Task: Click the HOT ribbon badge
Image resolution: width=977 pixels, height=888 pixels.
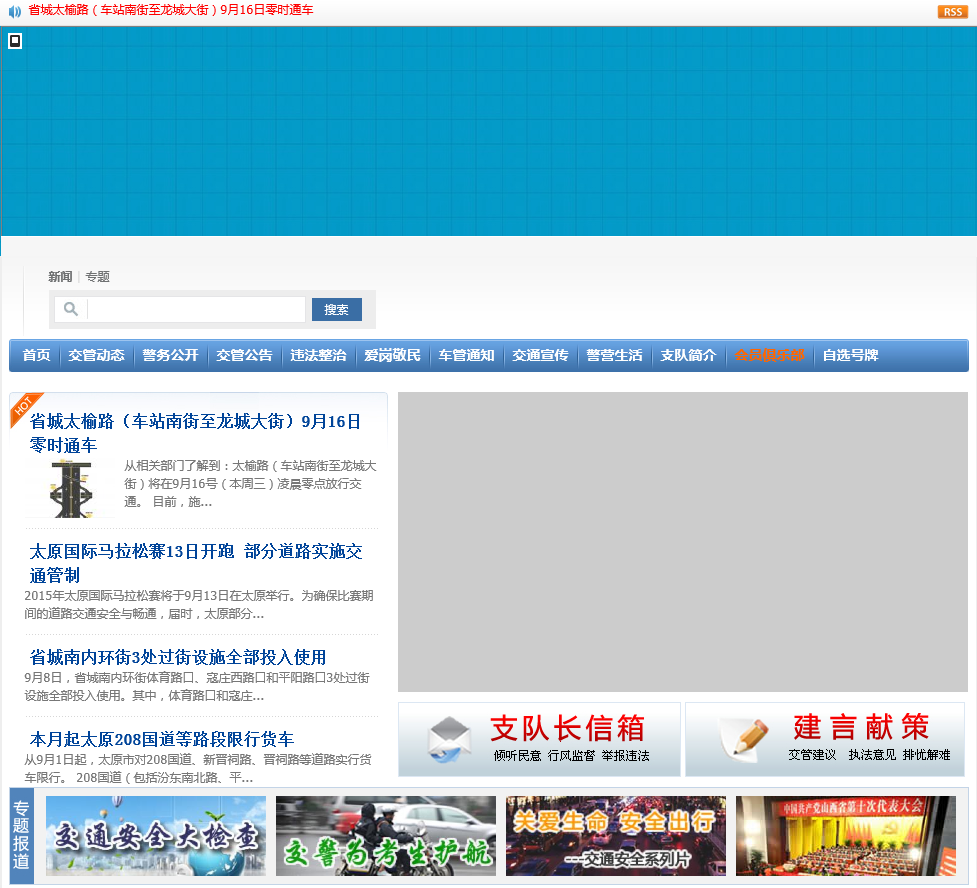Action: pyautogui.click(x=26, y=408)
